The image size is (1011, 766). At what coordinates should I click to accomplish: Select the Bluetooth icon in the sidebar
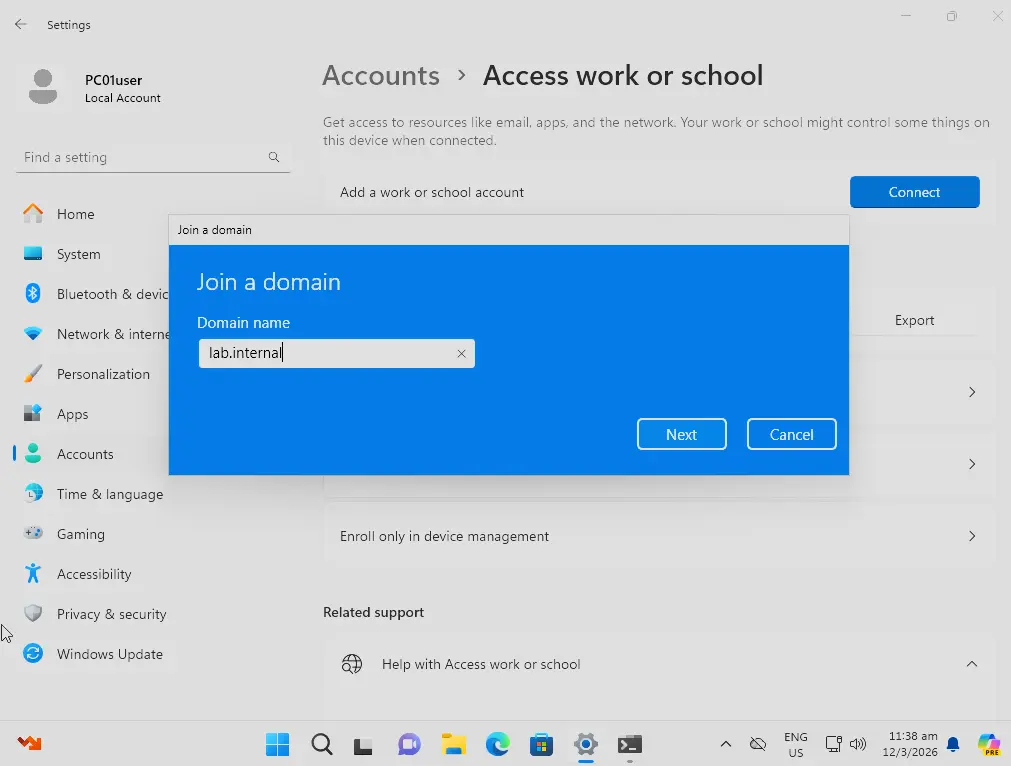[33, 293]
